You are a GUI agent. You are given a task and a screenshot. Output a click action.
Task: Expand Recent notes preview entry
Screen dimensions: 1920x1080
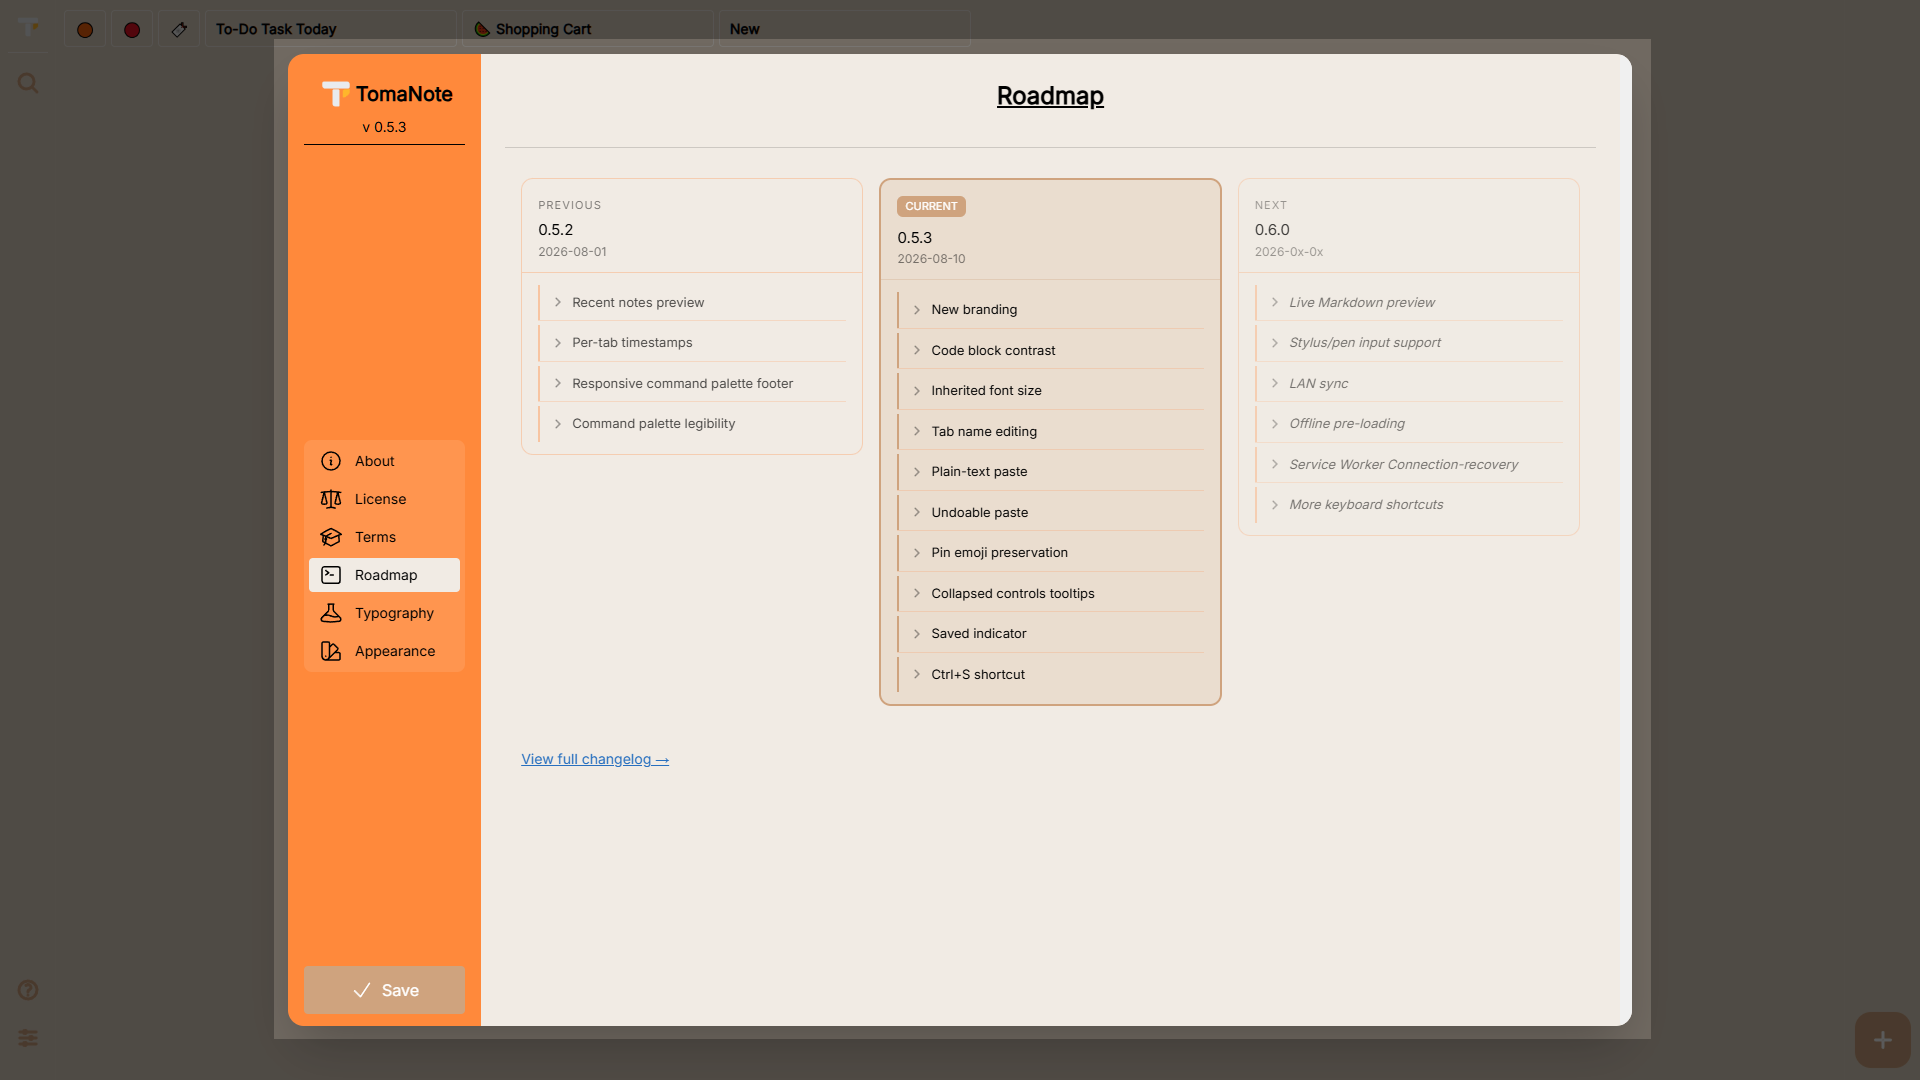[x=692, y=302]
